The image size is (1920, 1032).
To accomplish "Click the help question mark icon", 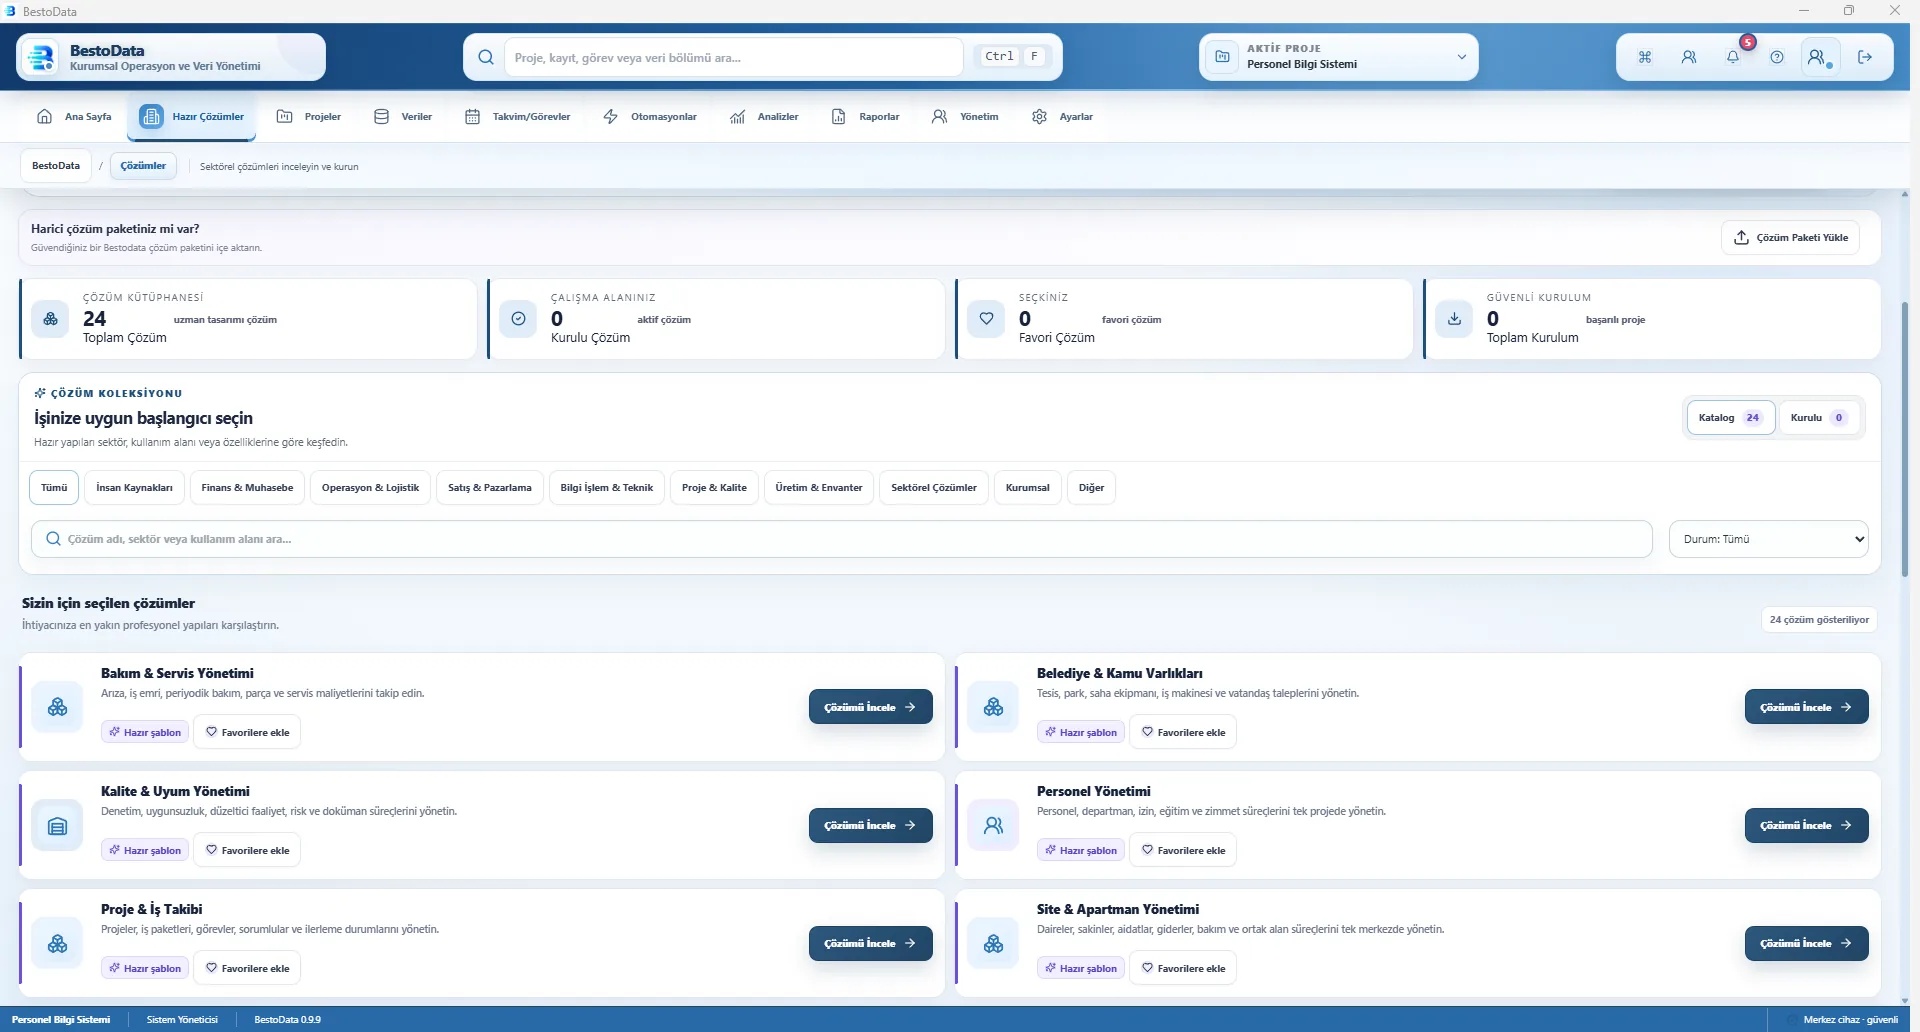I will point(1777,57).
